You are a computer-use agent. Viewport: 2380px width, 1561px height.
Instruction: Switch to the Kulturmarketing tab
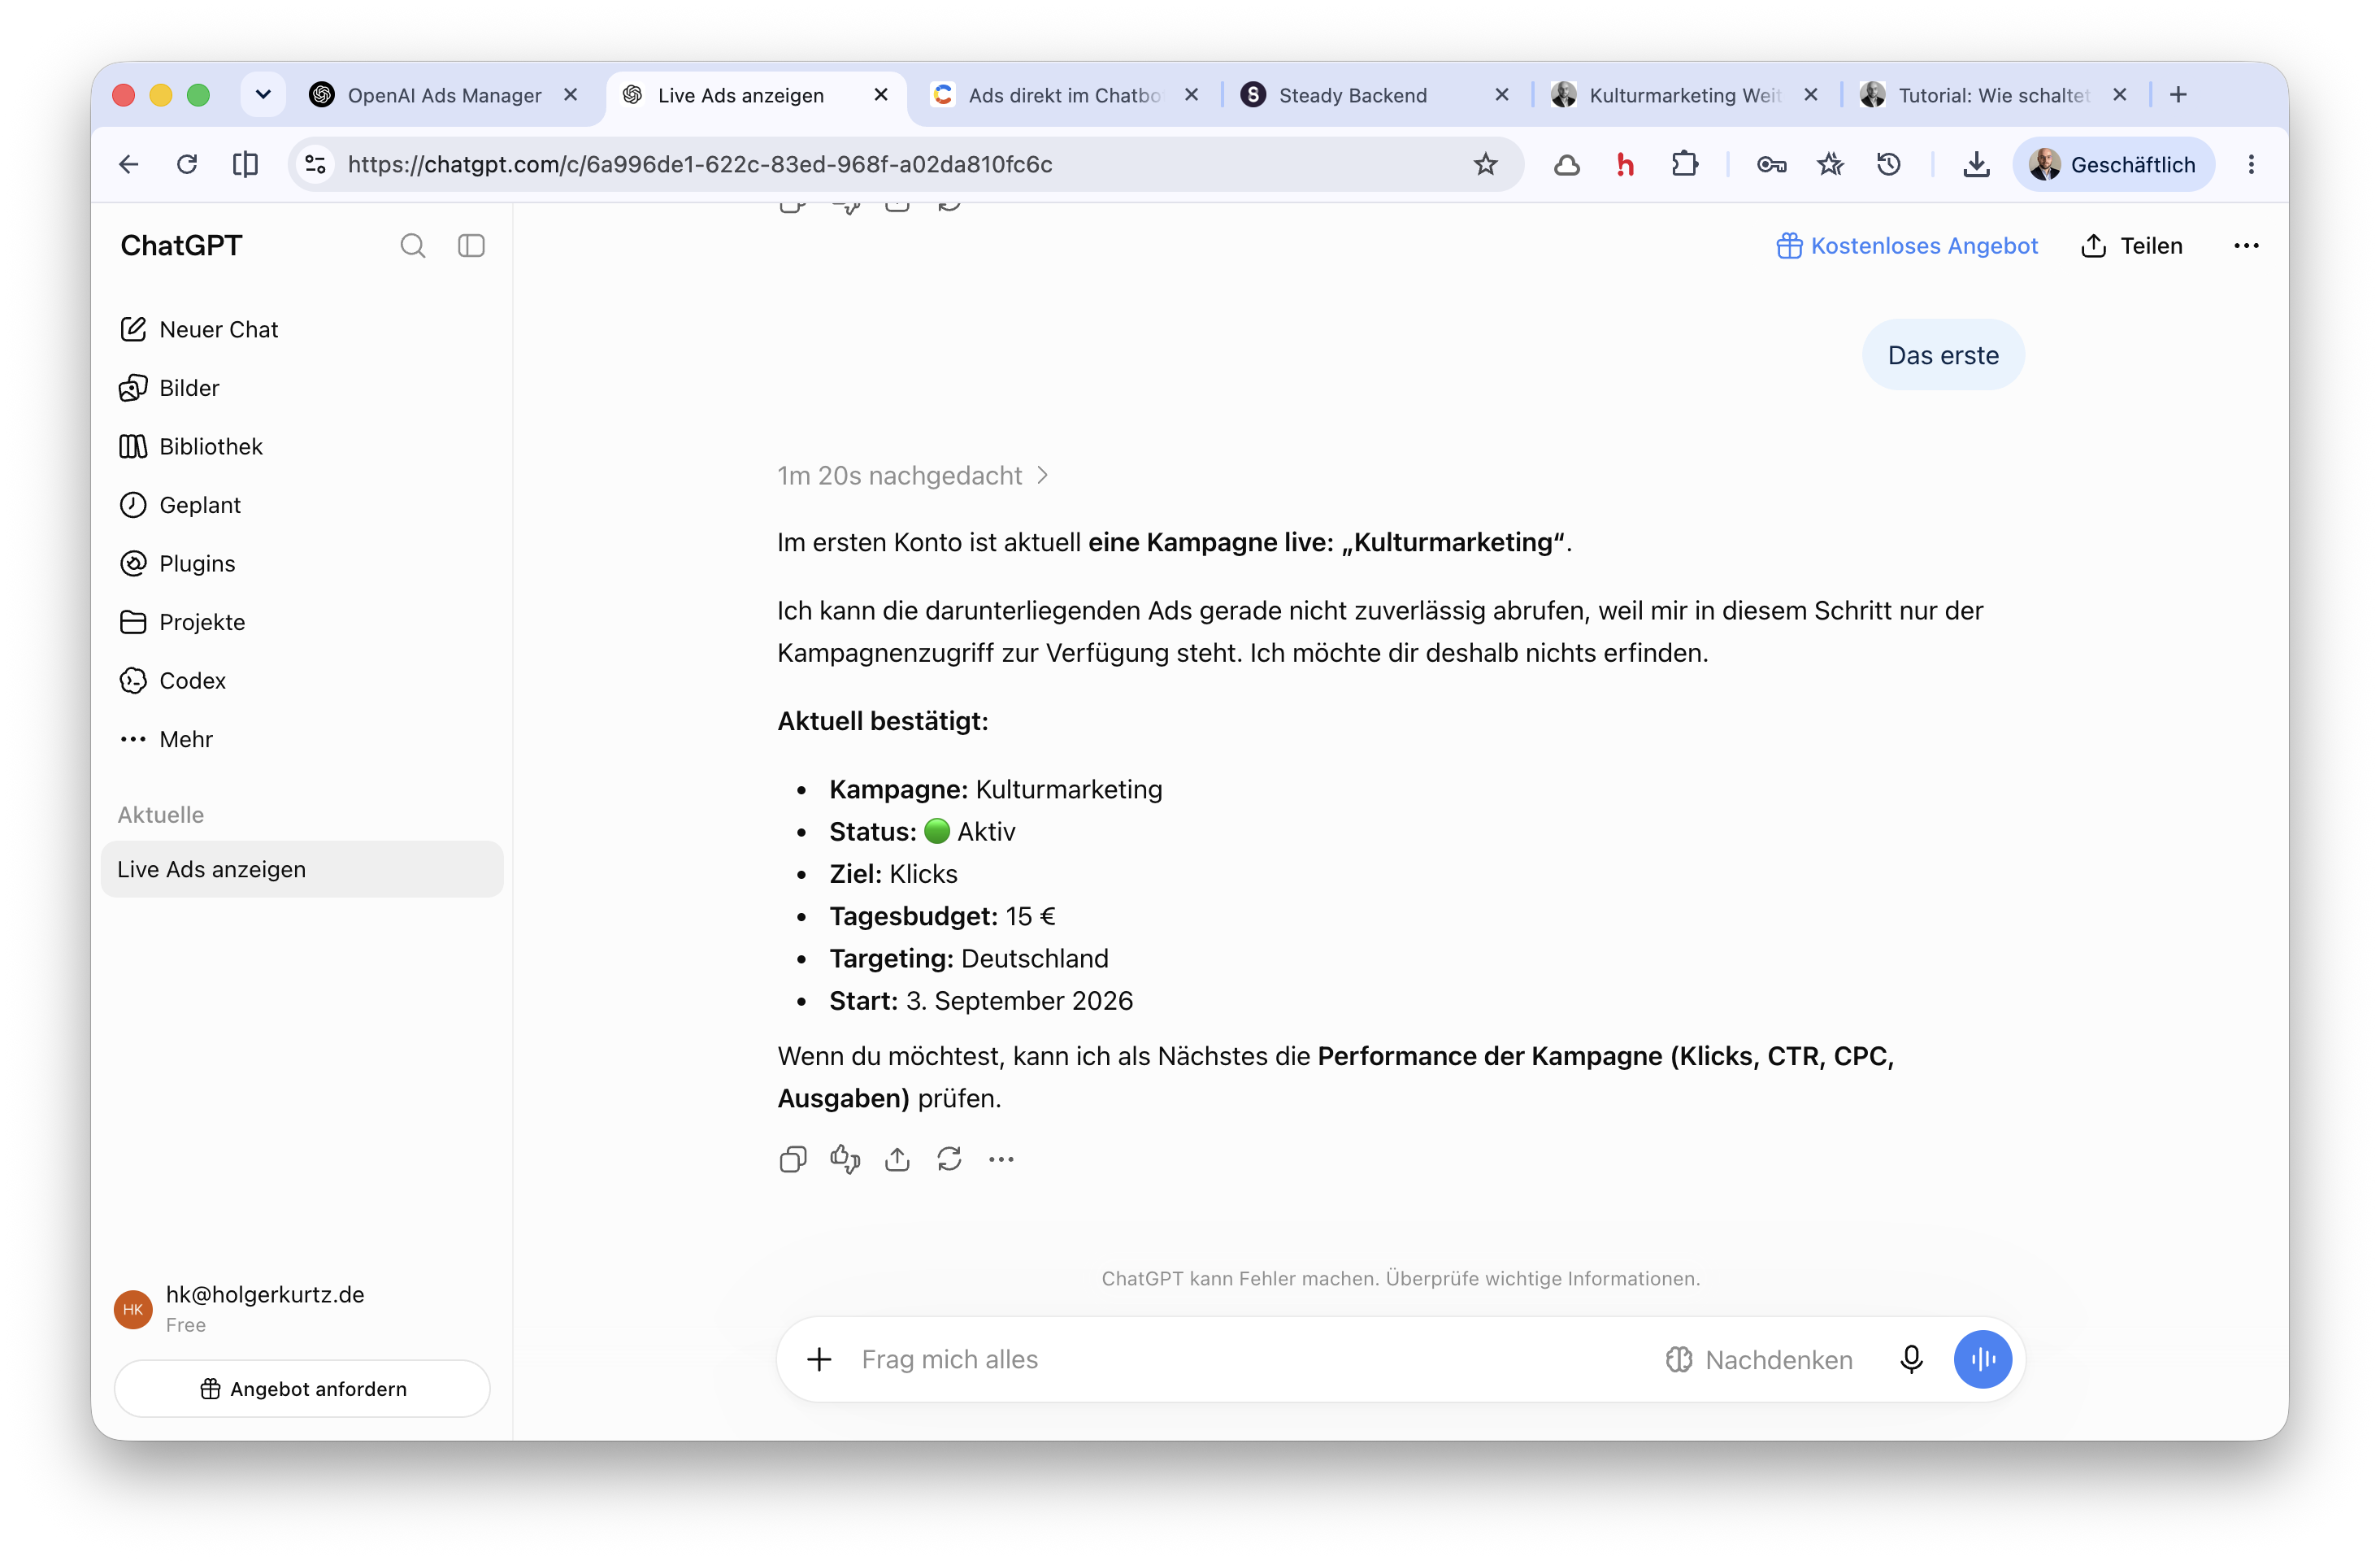1685,95
